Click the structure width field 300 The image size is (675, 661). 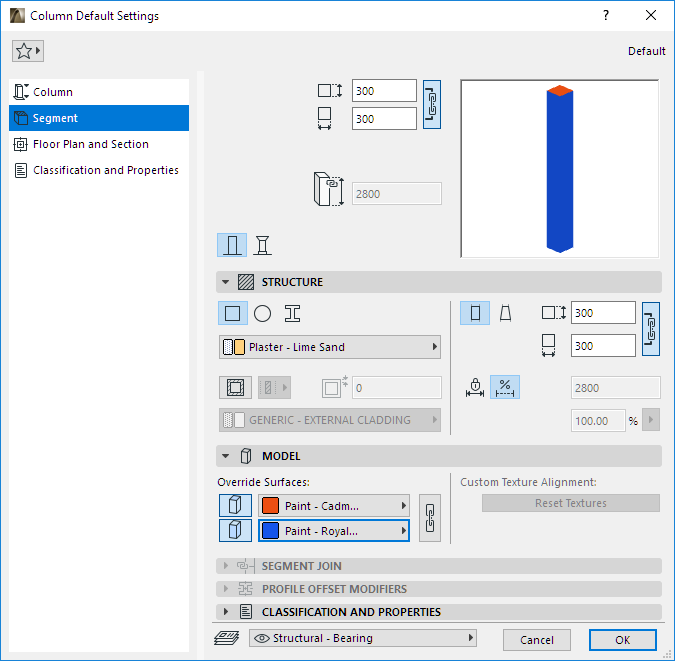click(x=603, y=346)
